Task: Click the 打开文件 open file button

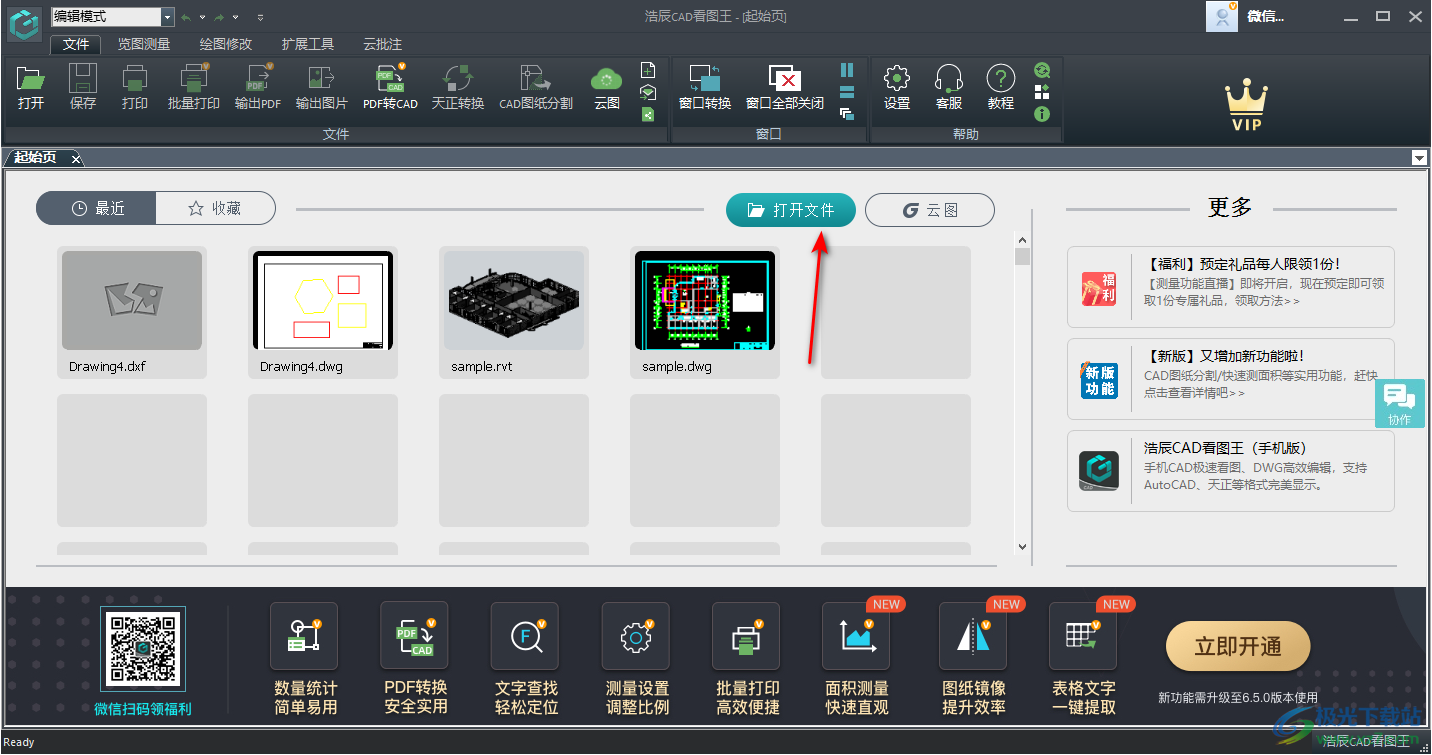Action: [790, 210]
